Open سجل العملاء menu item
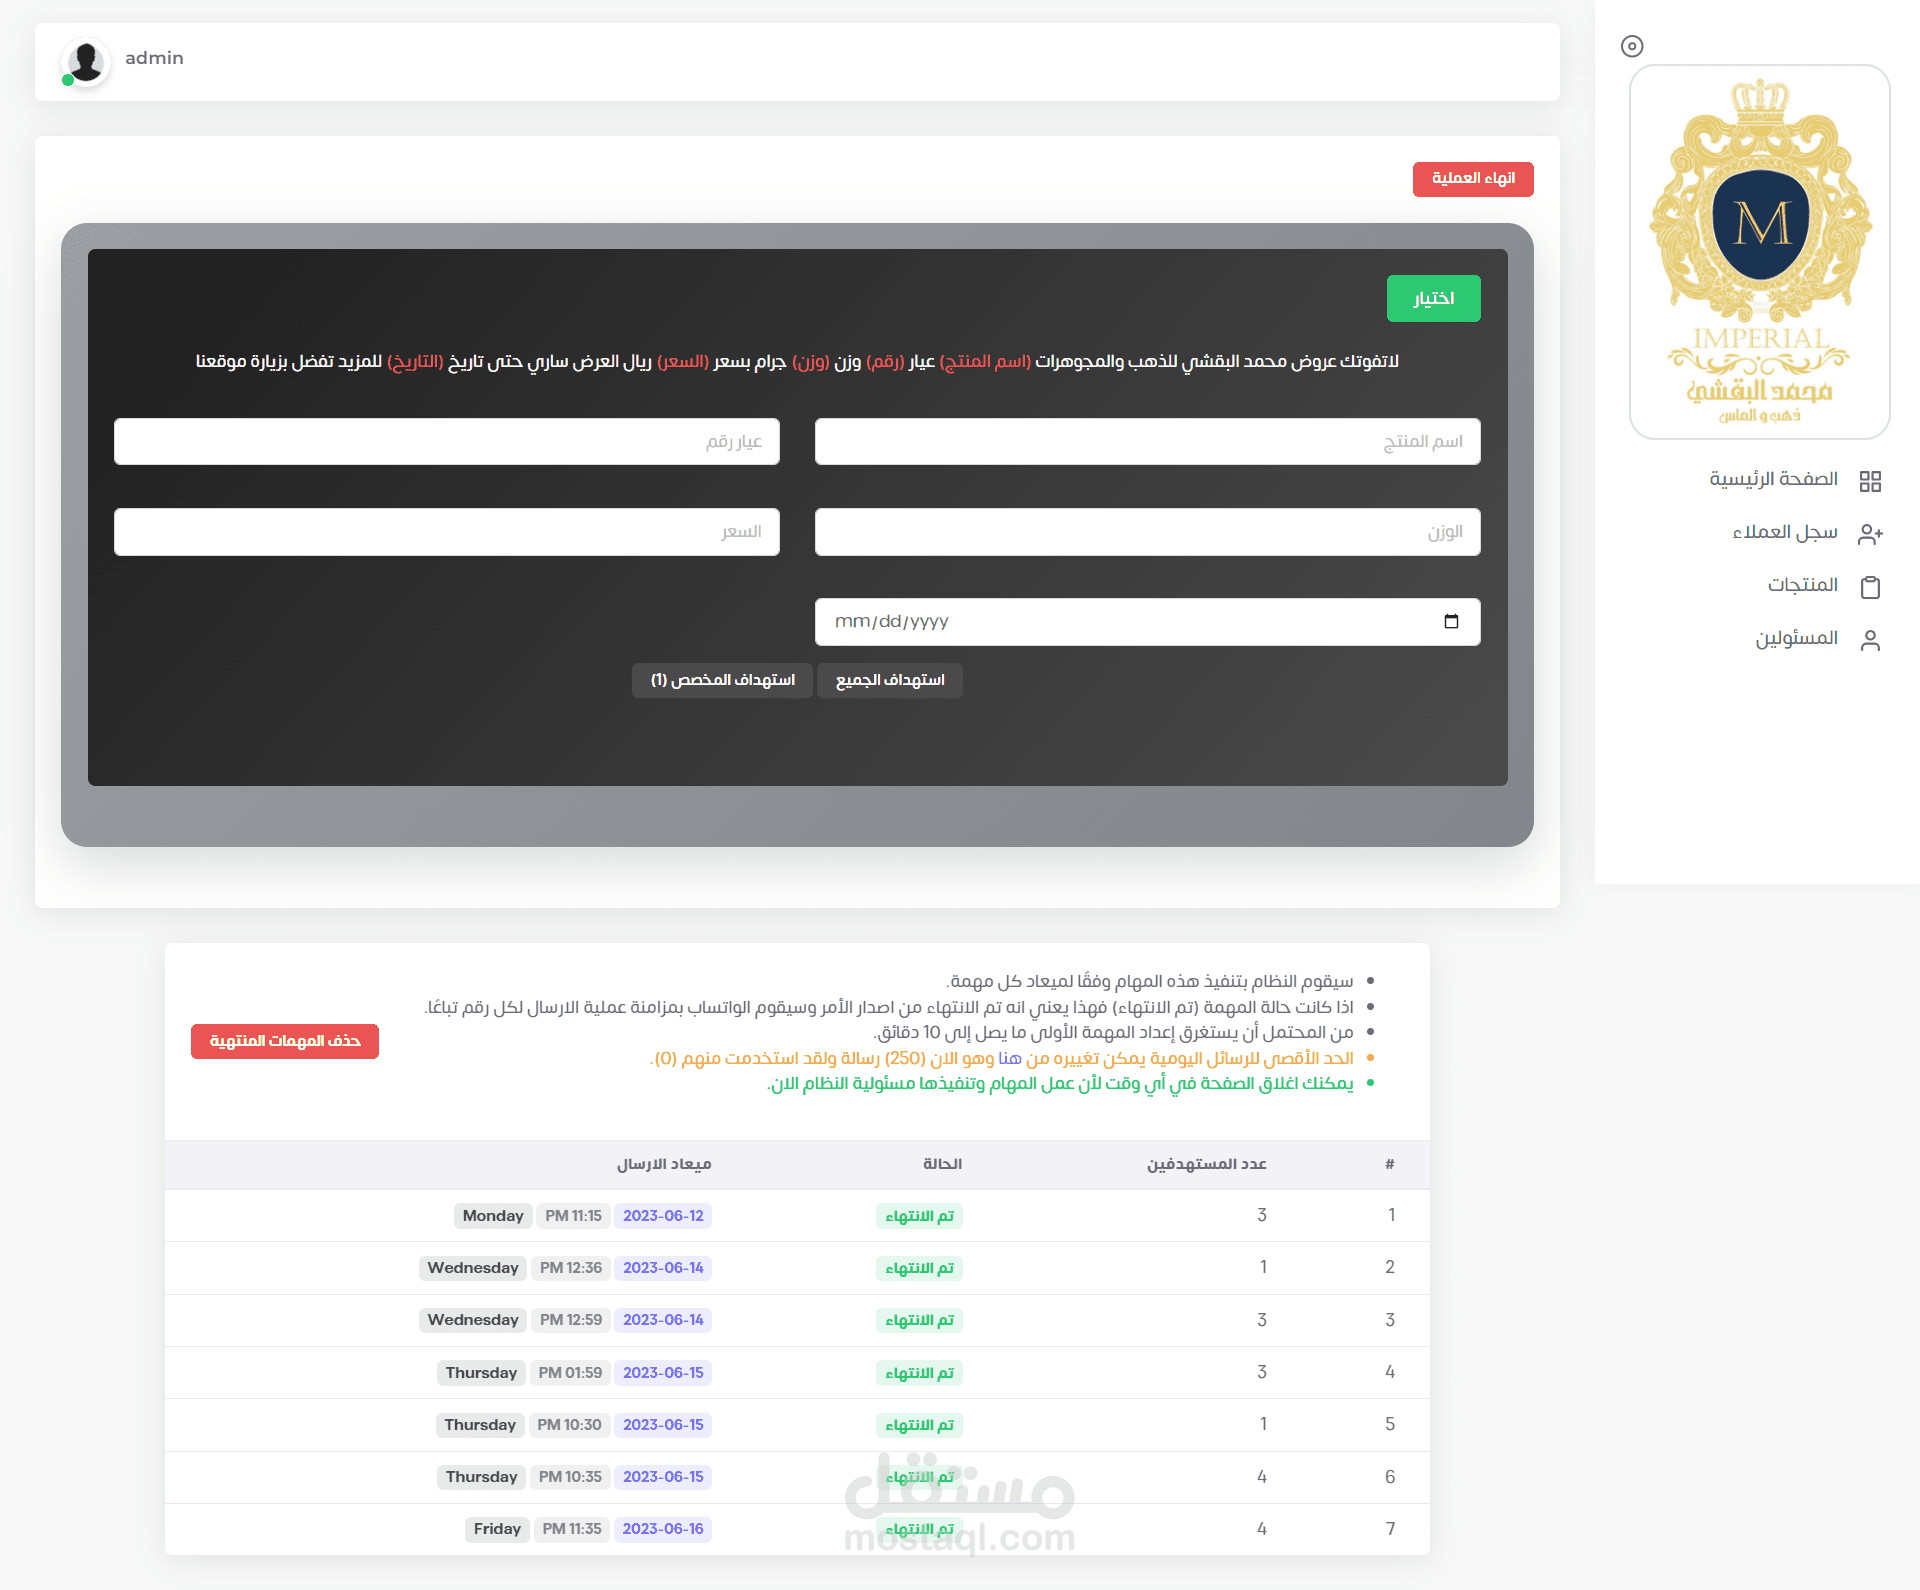This screenshot has height=1590, width=1920. (1784, 532)
